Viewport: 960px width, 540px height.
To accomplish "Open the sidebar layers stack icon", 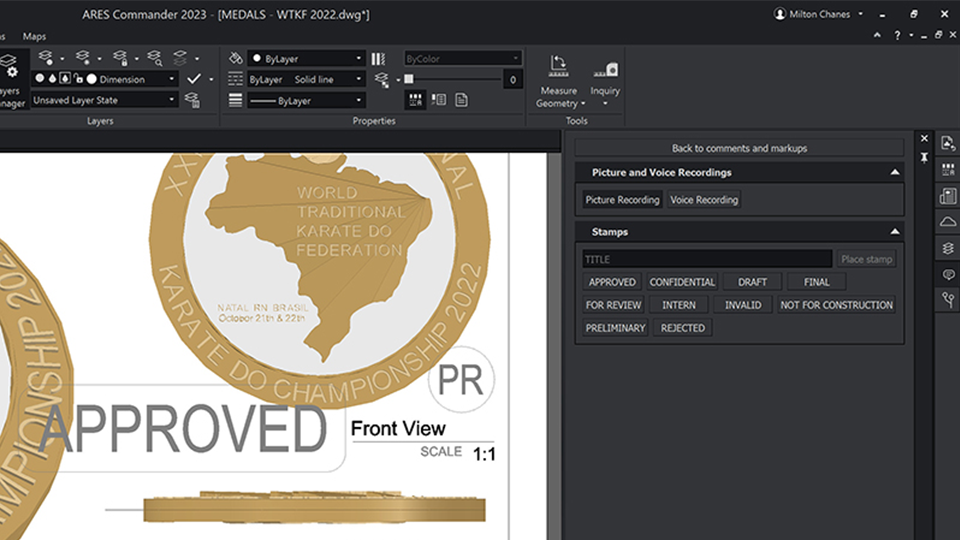I will pos(948,248).
